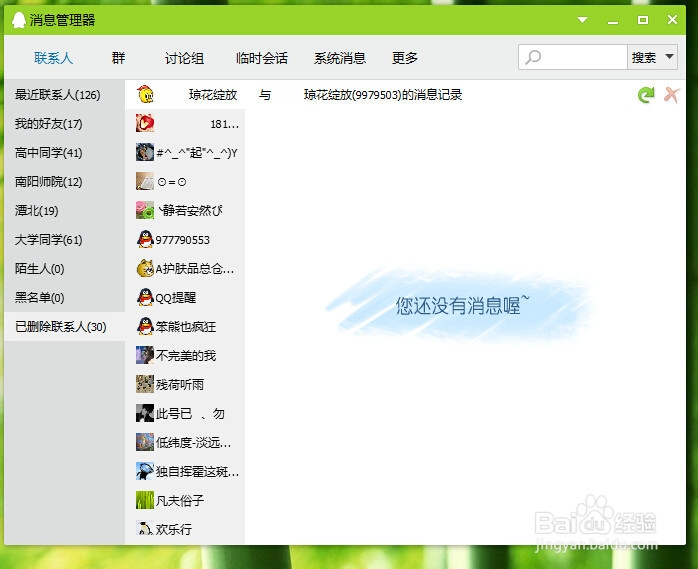698x569 pixels.
Task: Select 已删除联系人(30) group
Action: (x=65, y=327)
